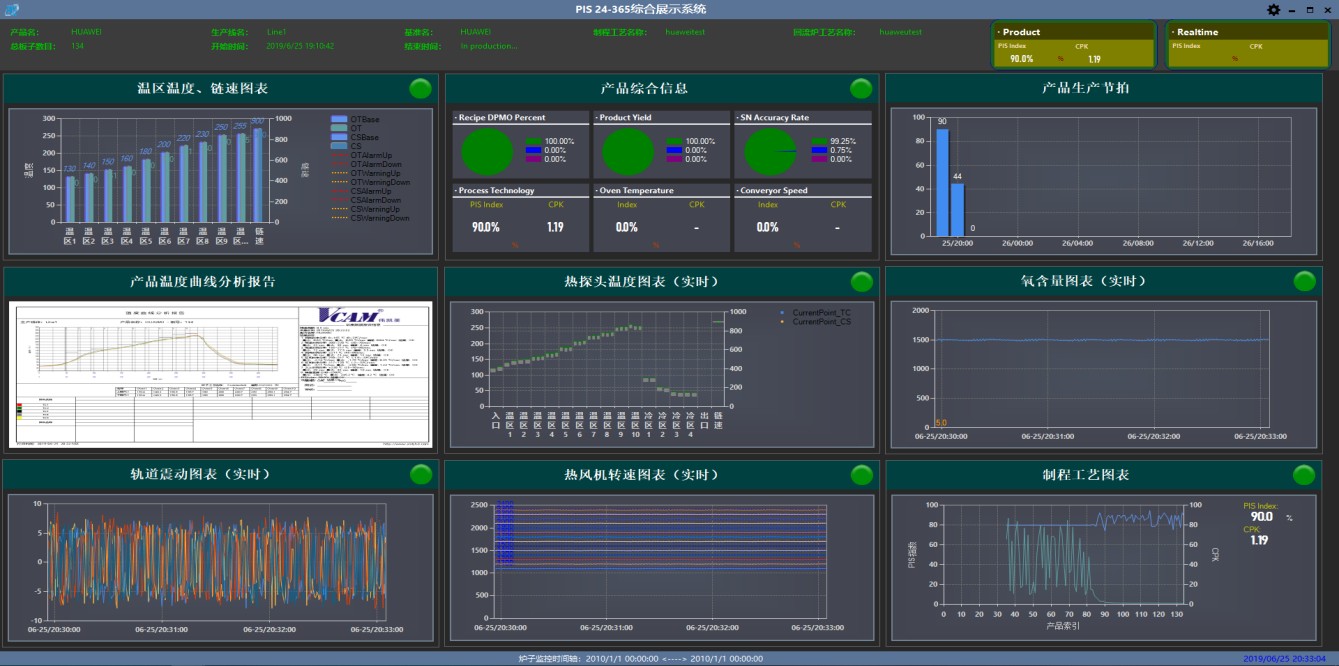This screenshot has height=666, width=1339.
Task: Toggle CurrentPoint_TC legend entry
Action: (x=820, y=313)
